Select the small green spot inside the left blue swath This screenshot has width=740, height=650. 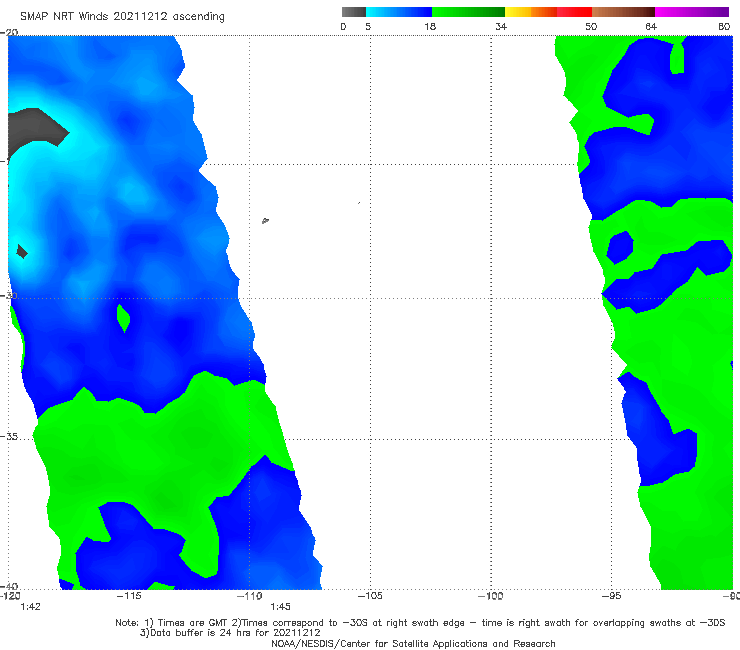(x=124, y=318)
